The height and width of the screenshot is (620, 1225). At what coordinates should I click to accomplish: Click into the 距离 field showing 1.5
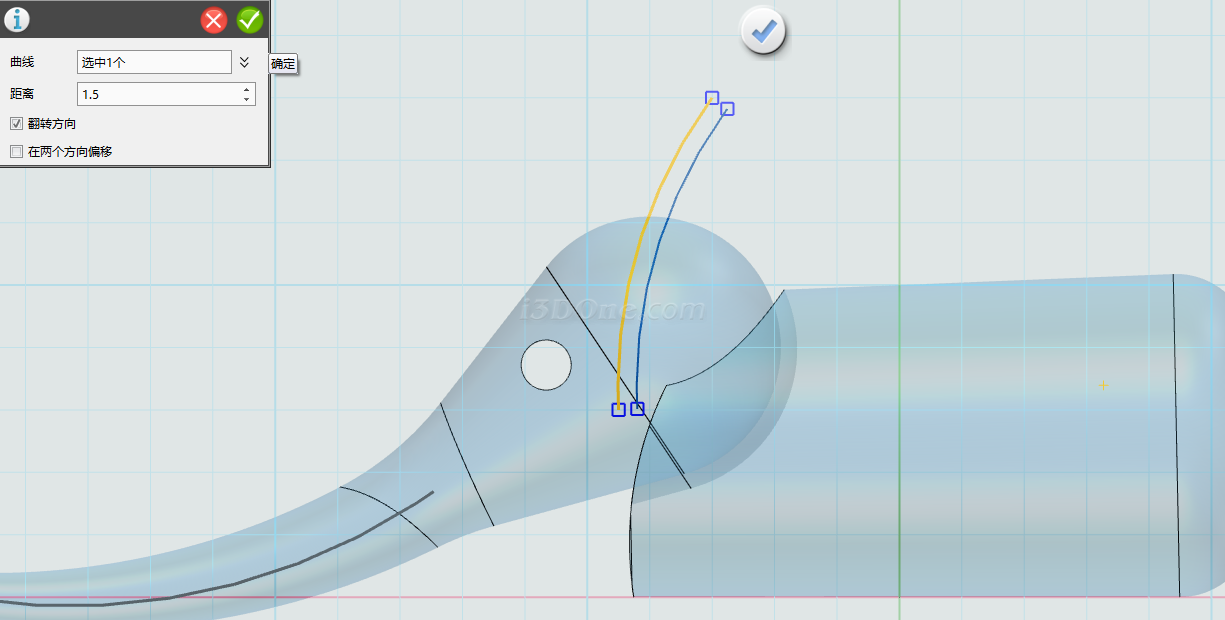pos(158,94)
